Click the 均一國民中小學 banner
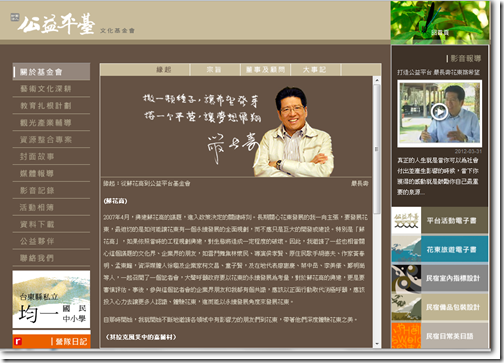Image resolution: width=504 pixels, height=363 pixels. (x=51, y=299)
